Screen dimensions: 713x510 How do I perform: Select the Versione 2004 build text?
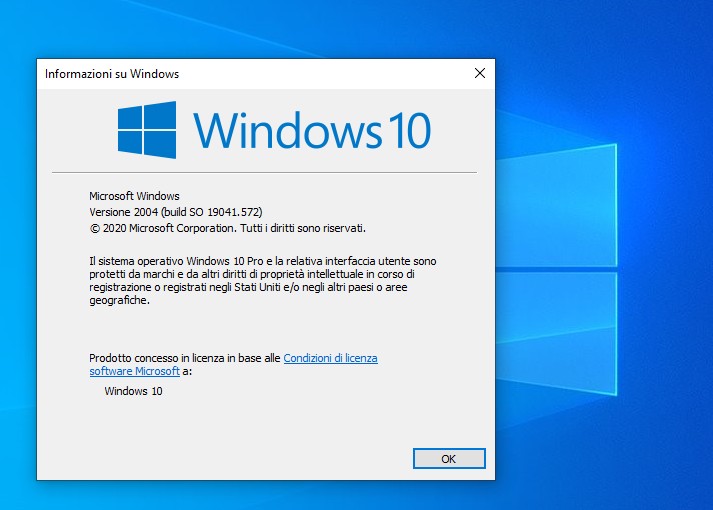(x=176, y=212)
